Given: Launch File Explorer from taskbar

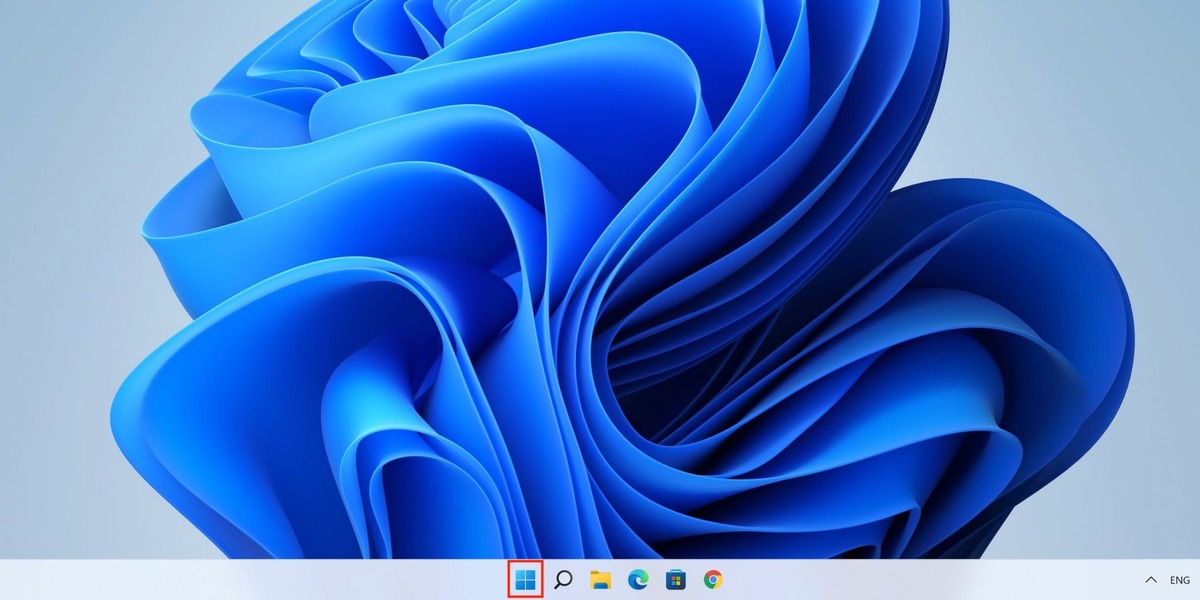Looking at the screenshot, I should tap(600, 579).
